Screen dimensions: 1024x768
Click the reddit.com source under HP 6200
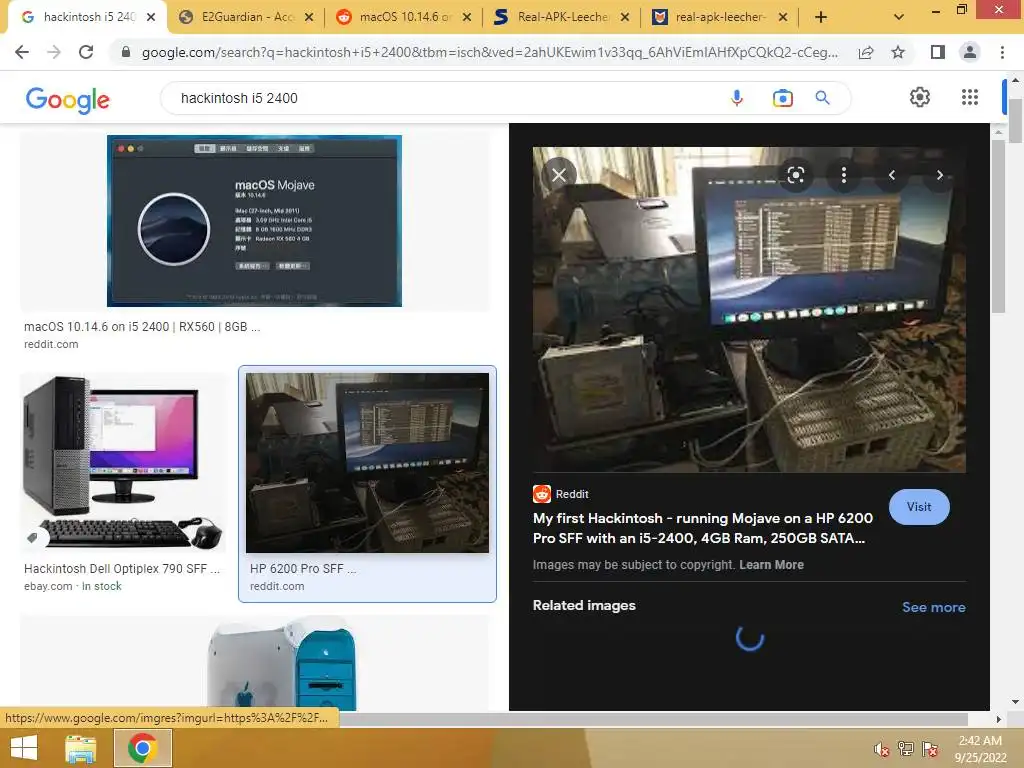point(277,586)
